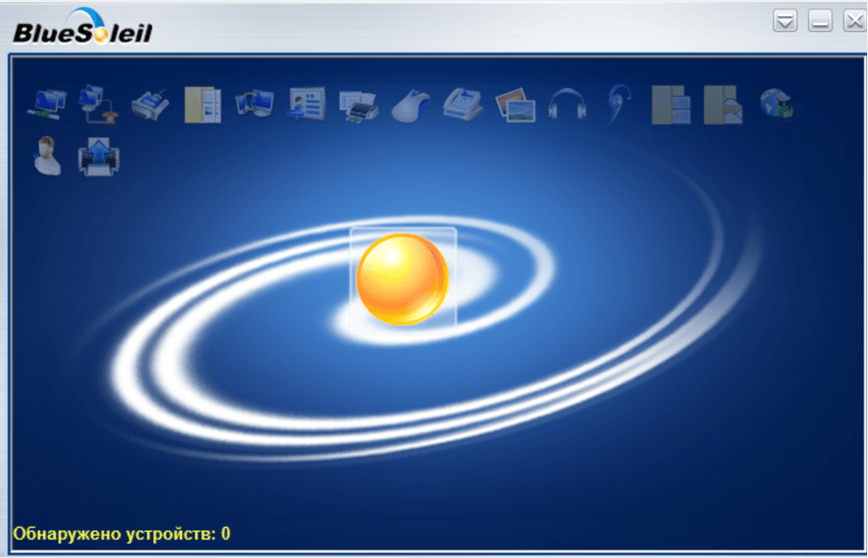
Task: Open the folder with envelope messages icon
Action: coord(722,104)
